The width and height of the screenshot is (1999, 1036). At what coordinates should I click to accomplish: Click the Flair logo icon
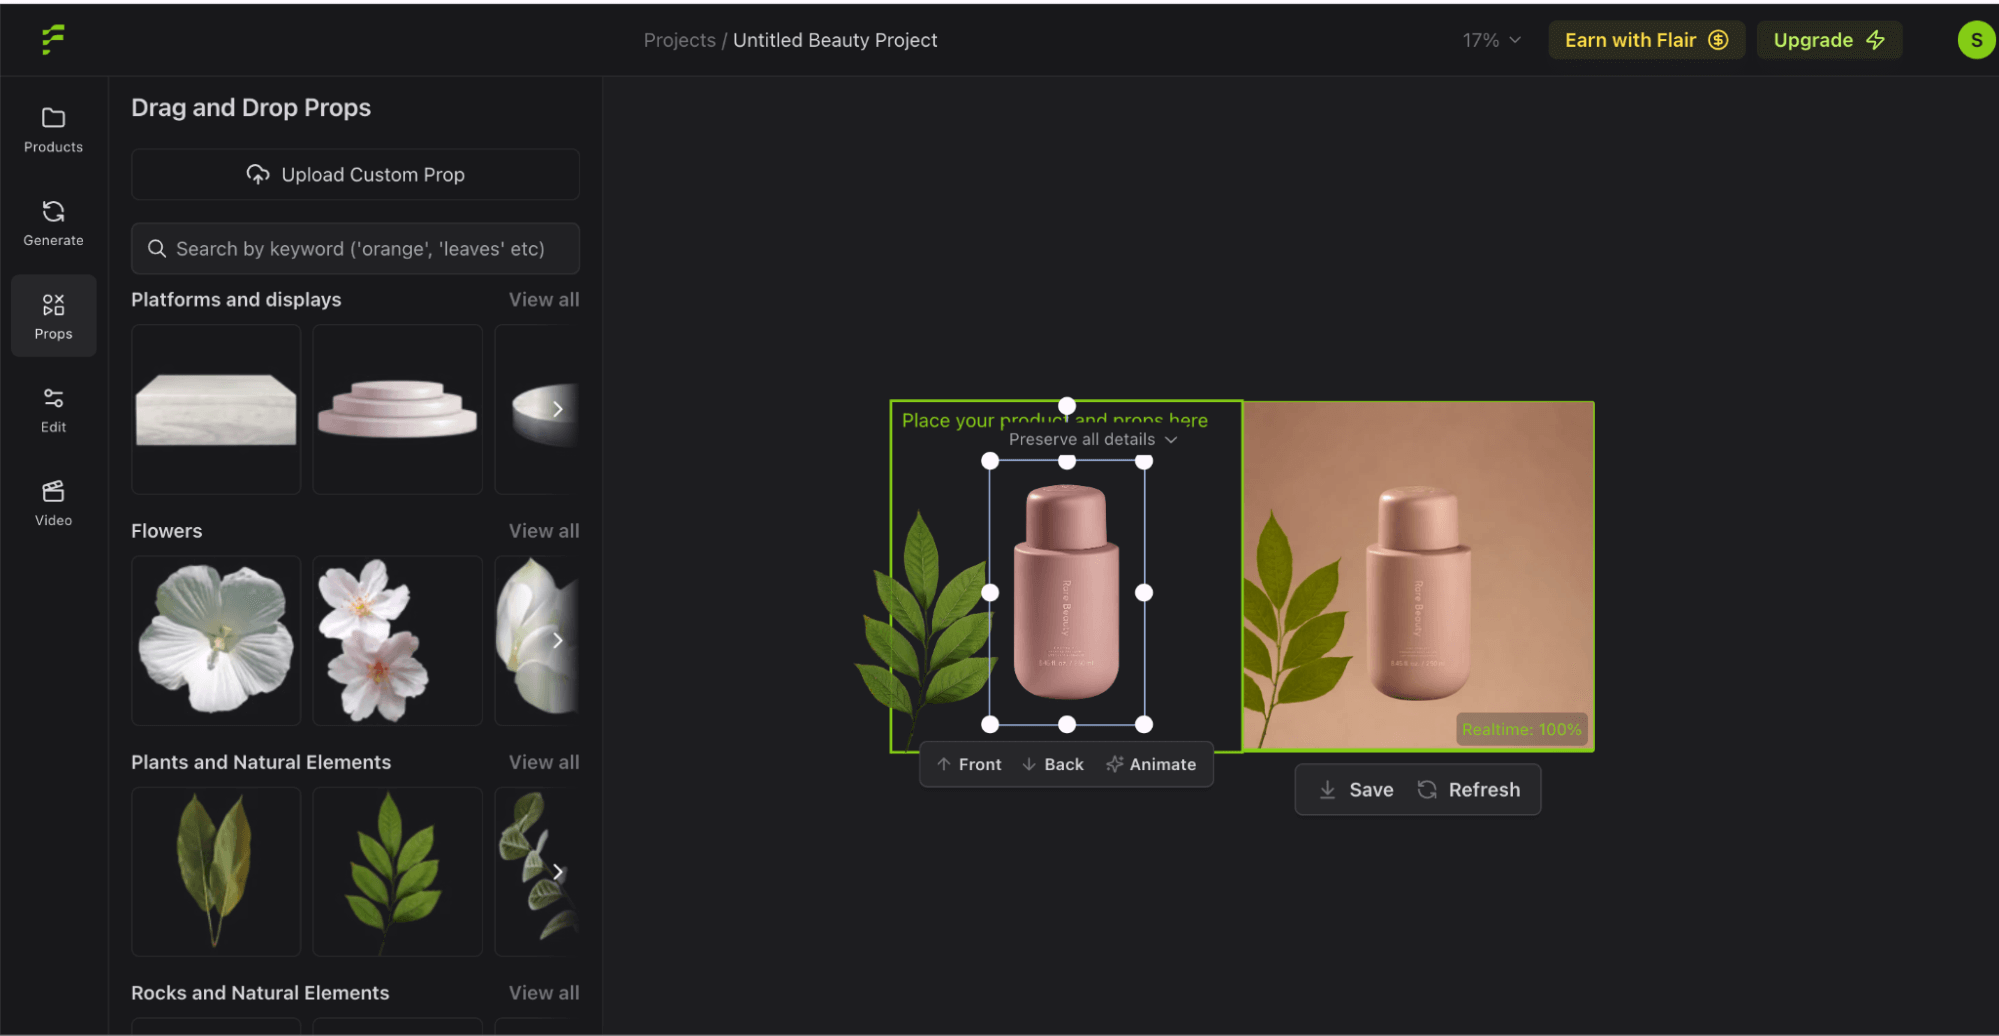(53, 40)
